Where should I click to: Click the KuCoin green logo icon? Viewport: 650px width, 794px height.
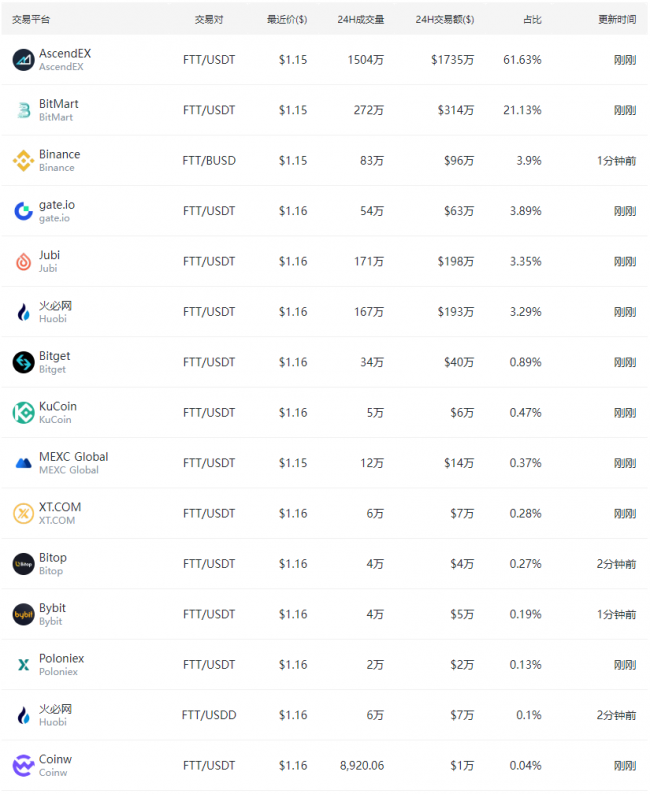pos(23,413)
